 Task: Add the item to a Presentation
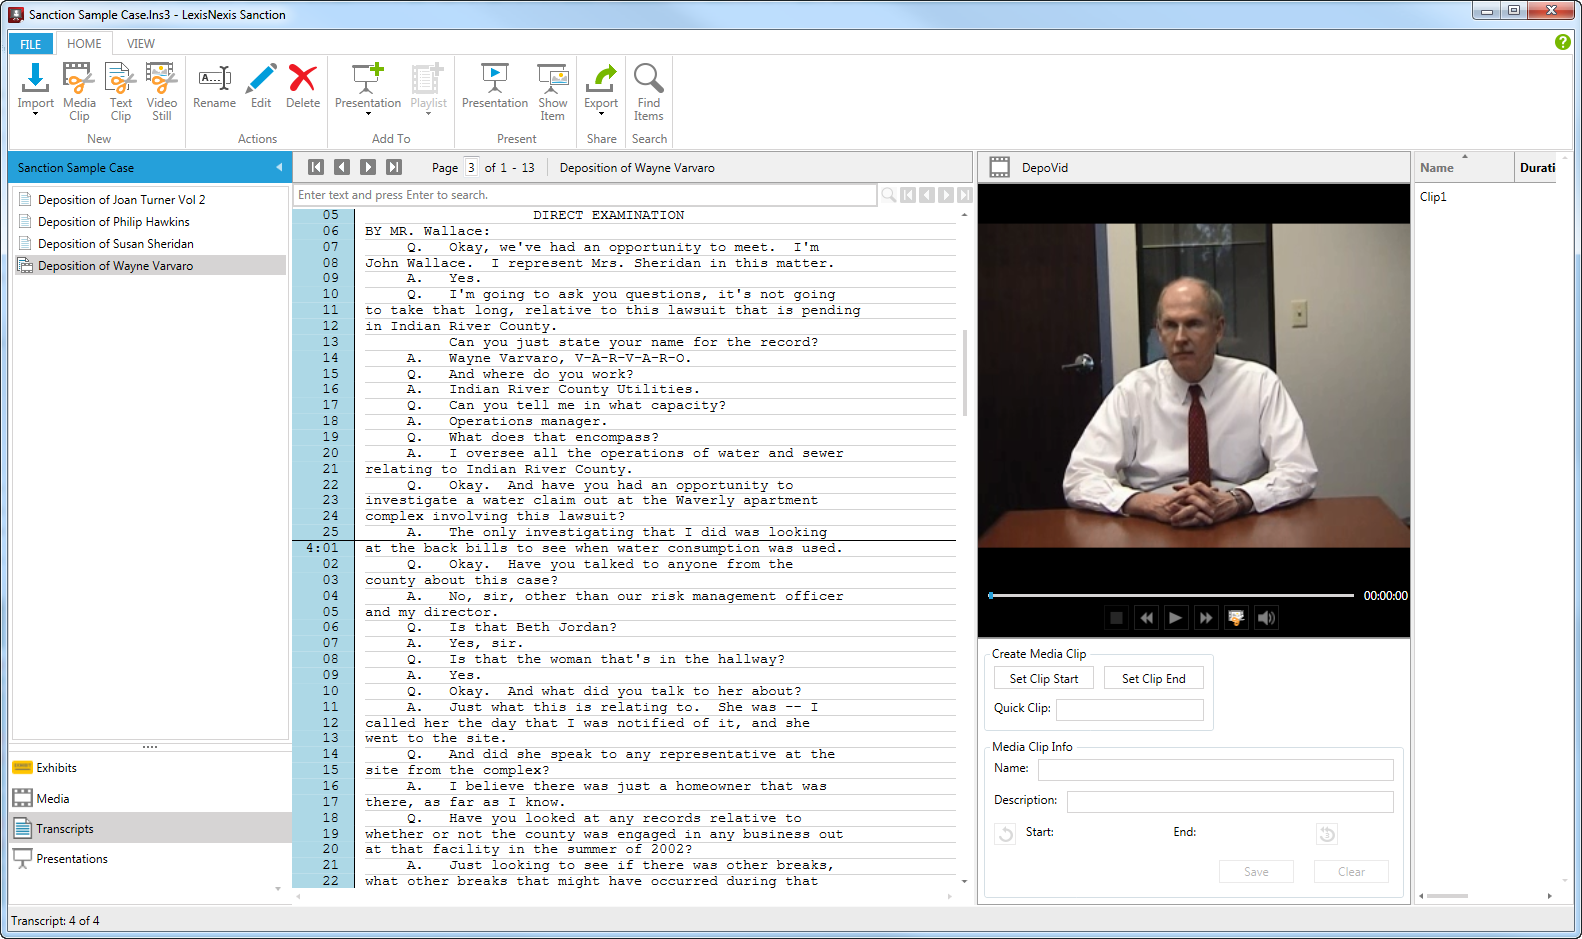(x=367, y=89)
